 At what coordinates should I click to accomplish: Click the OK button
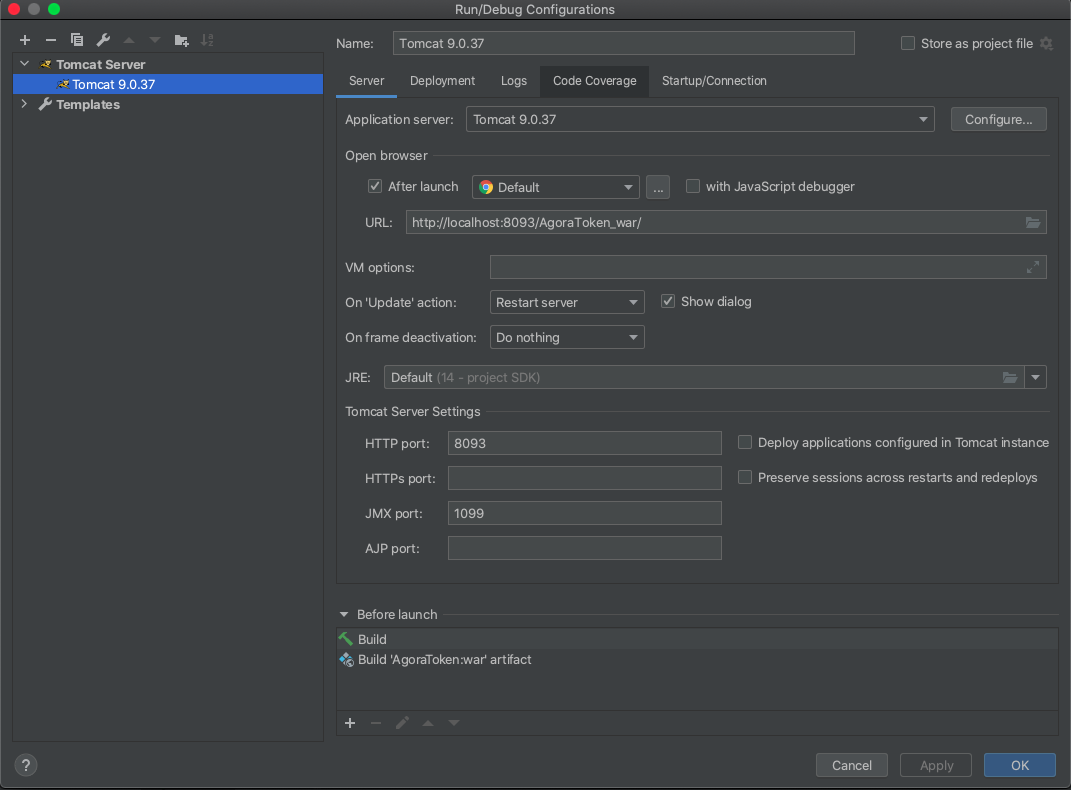coord(1020,765)
